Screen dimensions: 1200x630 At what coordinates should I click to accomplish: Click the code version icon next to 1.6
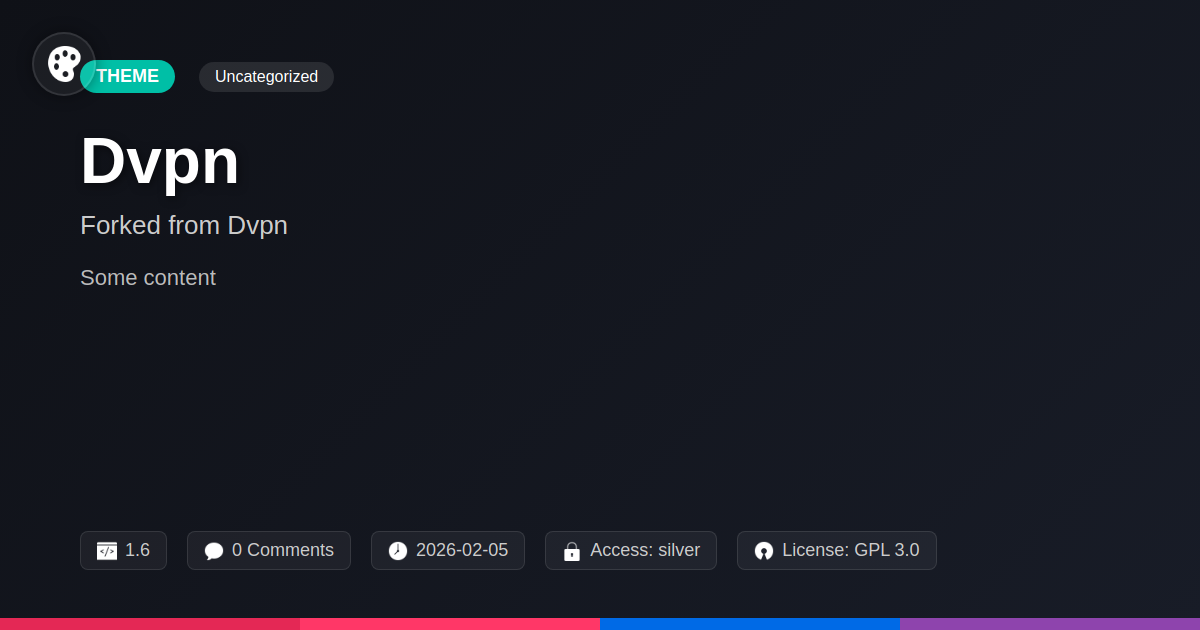pos(107,551)
